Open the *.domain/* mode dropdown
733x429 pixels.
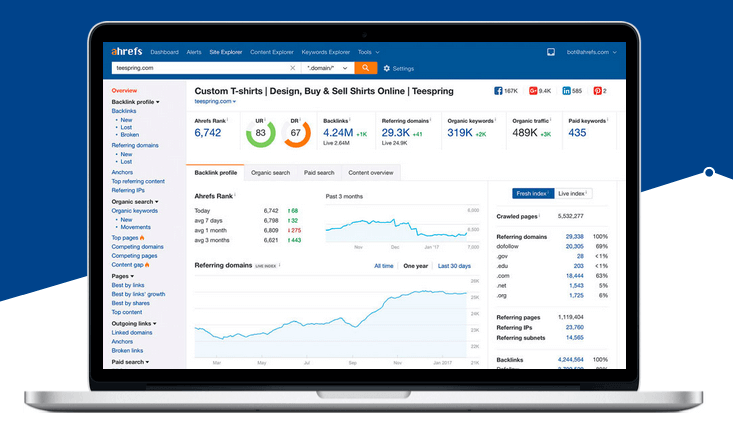tap(327, 68)
